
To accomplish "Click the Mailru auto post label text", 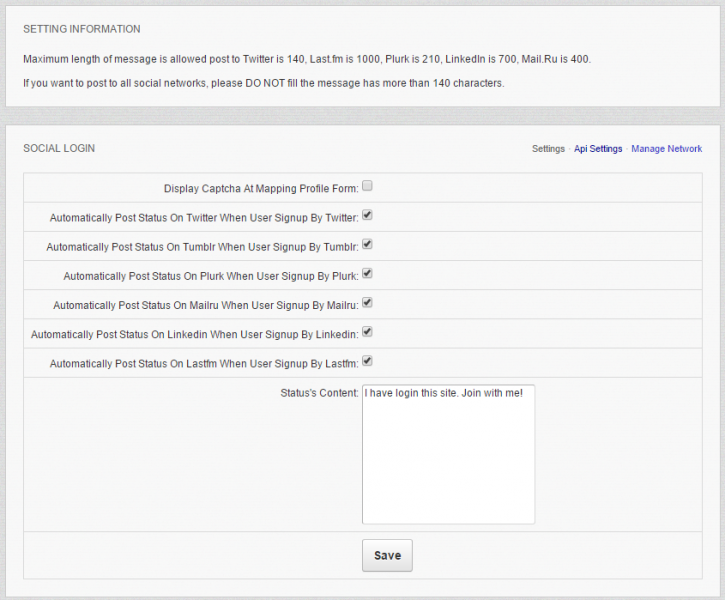I will pyautogui.click(x=206, y=305).
